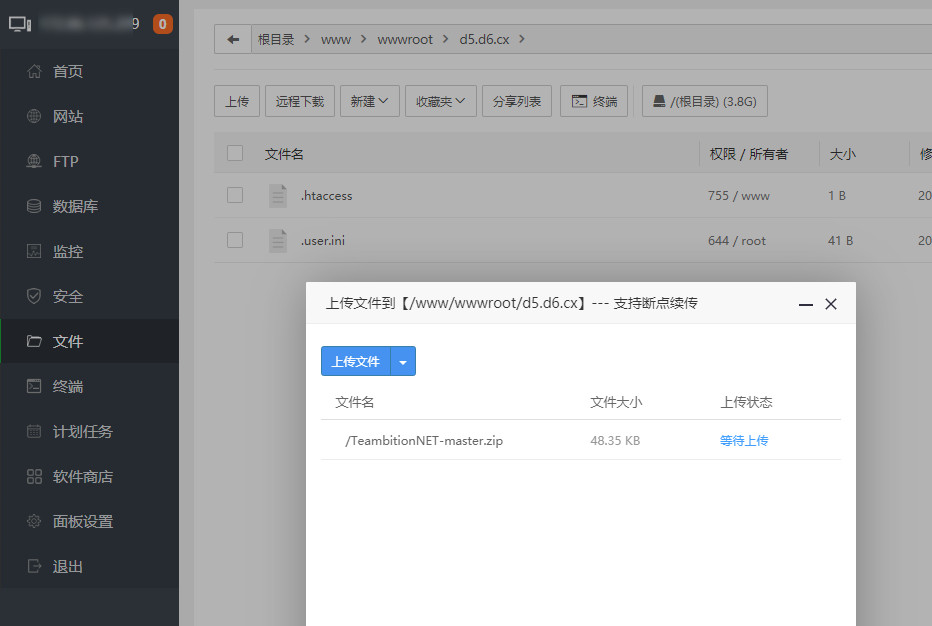Open the 终端 terminal sidebar item
Screen dimensions: 932x626
[89, 386]
